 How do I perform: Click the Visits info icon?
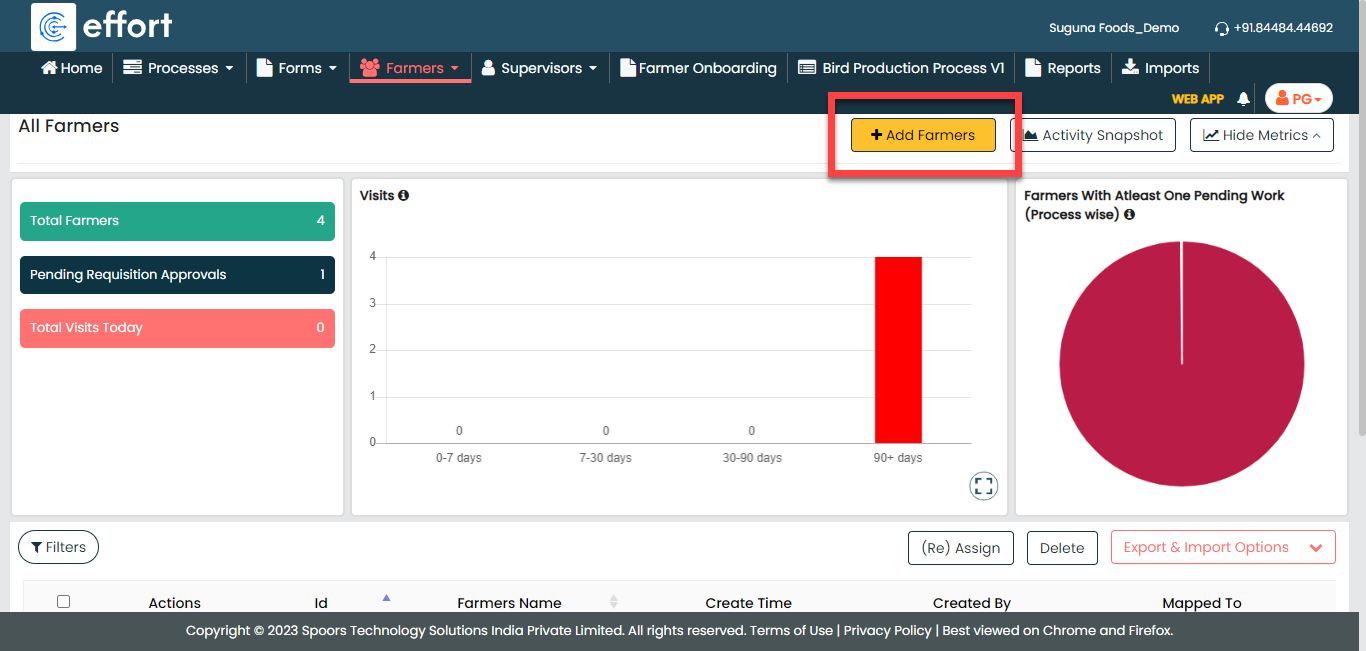[x=404, y=196]
